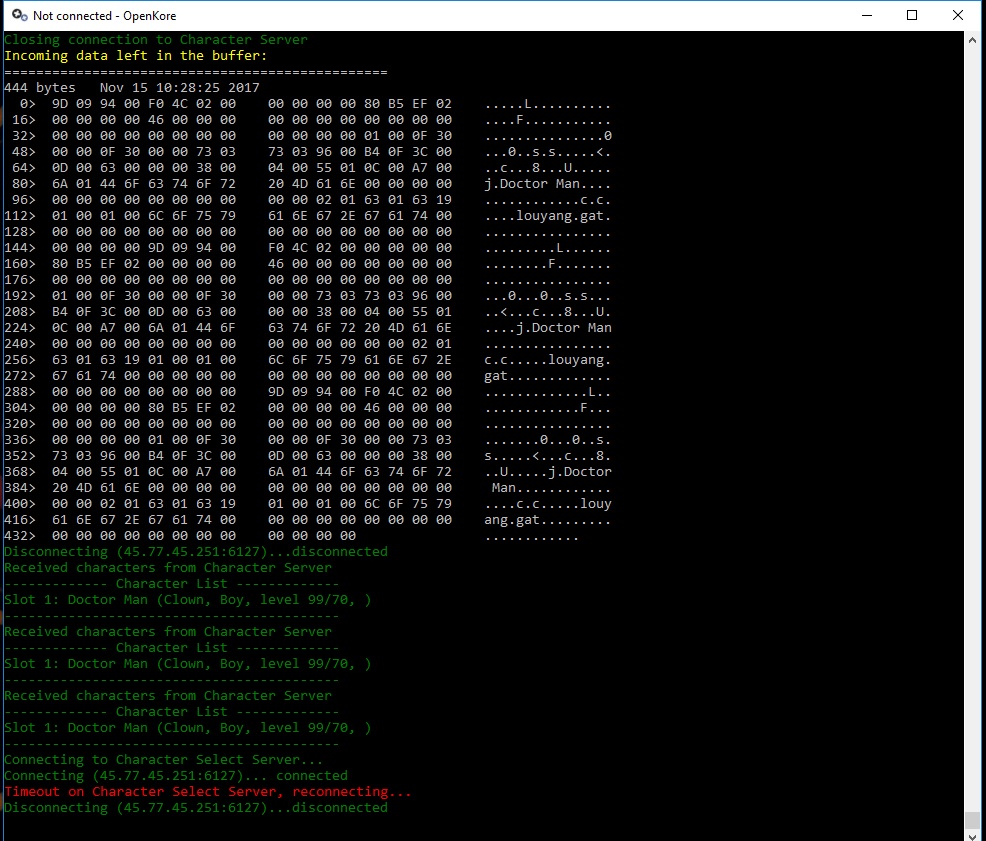986x841 pixels.
Task: Click hex dump row at offset '160>'
Action: 308,264
